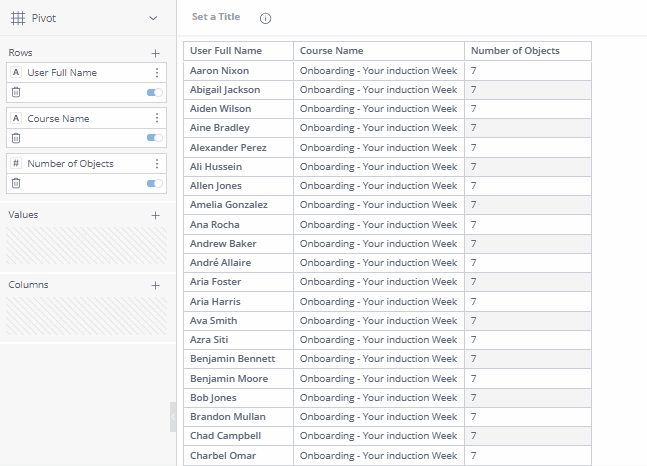Screen dimensions: 647x466
Task: Select the Ana Rocha cell
Action: pos(238,225)
